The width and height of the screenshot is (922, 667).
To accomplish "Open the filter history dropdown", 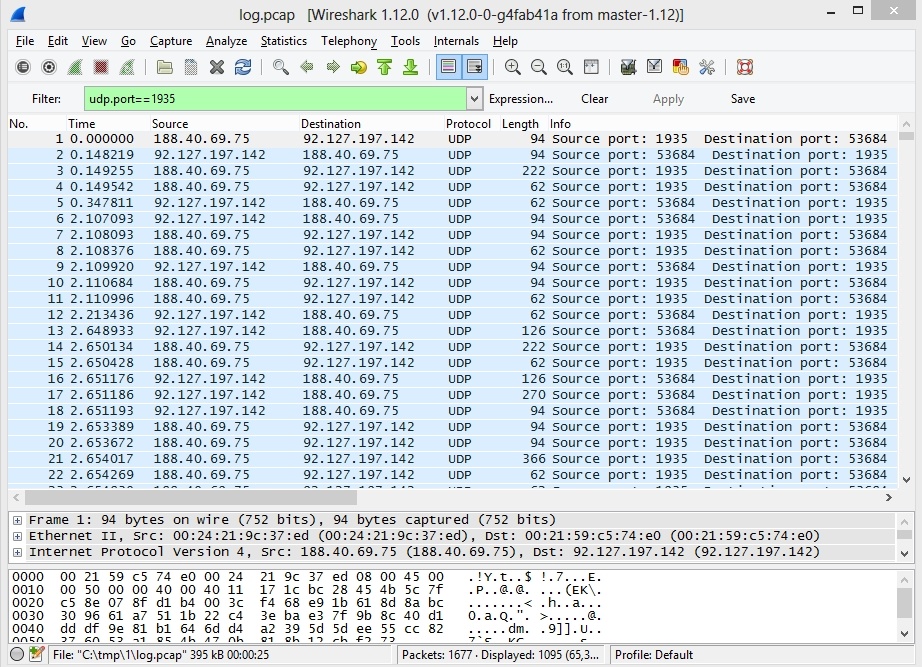I will pos(474,99).
